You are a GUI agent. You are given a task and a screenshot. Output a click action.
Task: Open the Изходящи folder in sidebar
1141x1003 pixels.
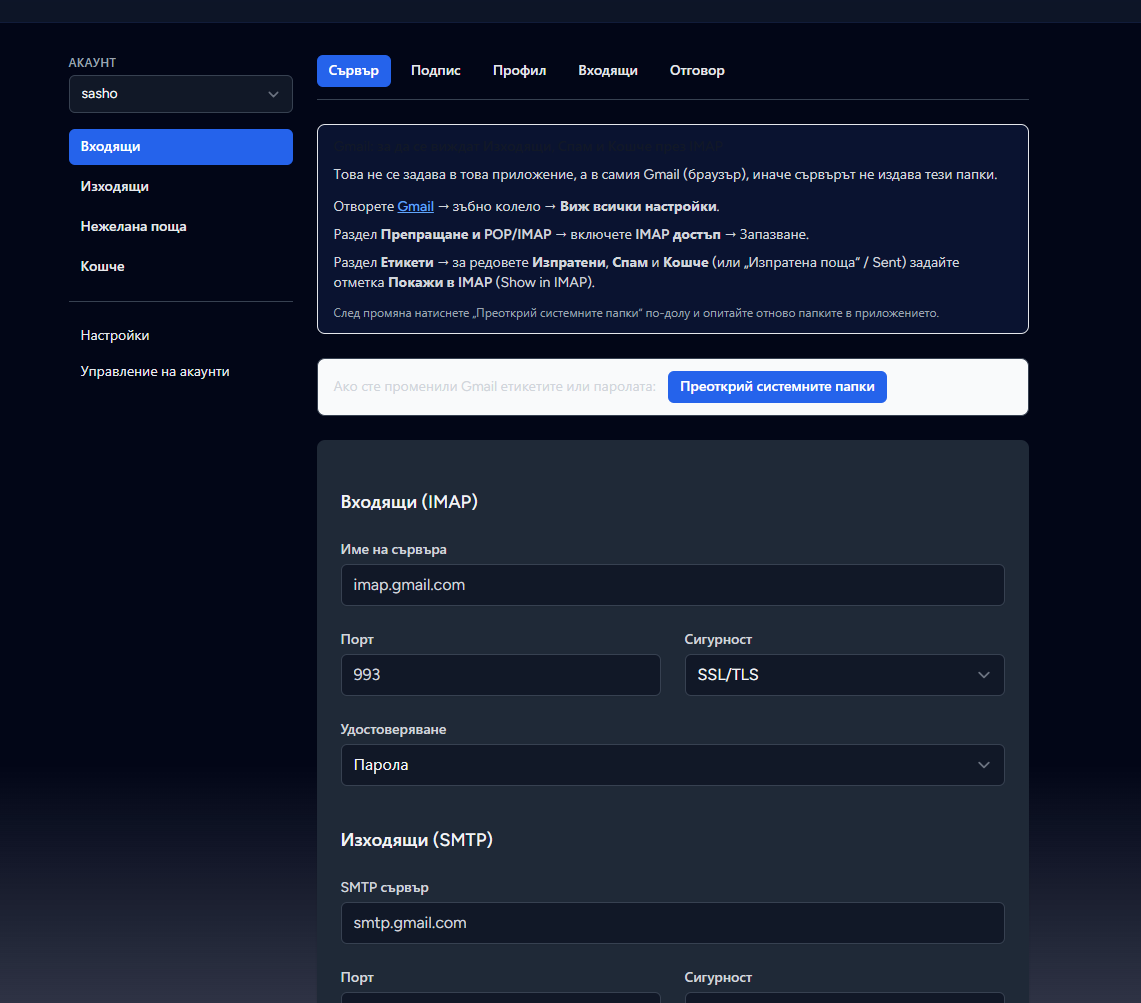pyautogui.click(x=181, y=187)
